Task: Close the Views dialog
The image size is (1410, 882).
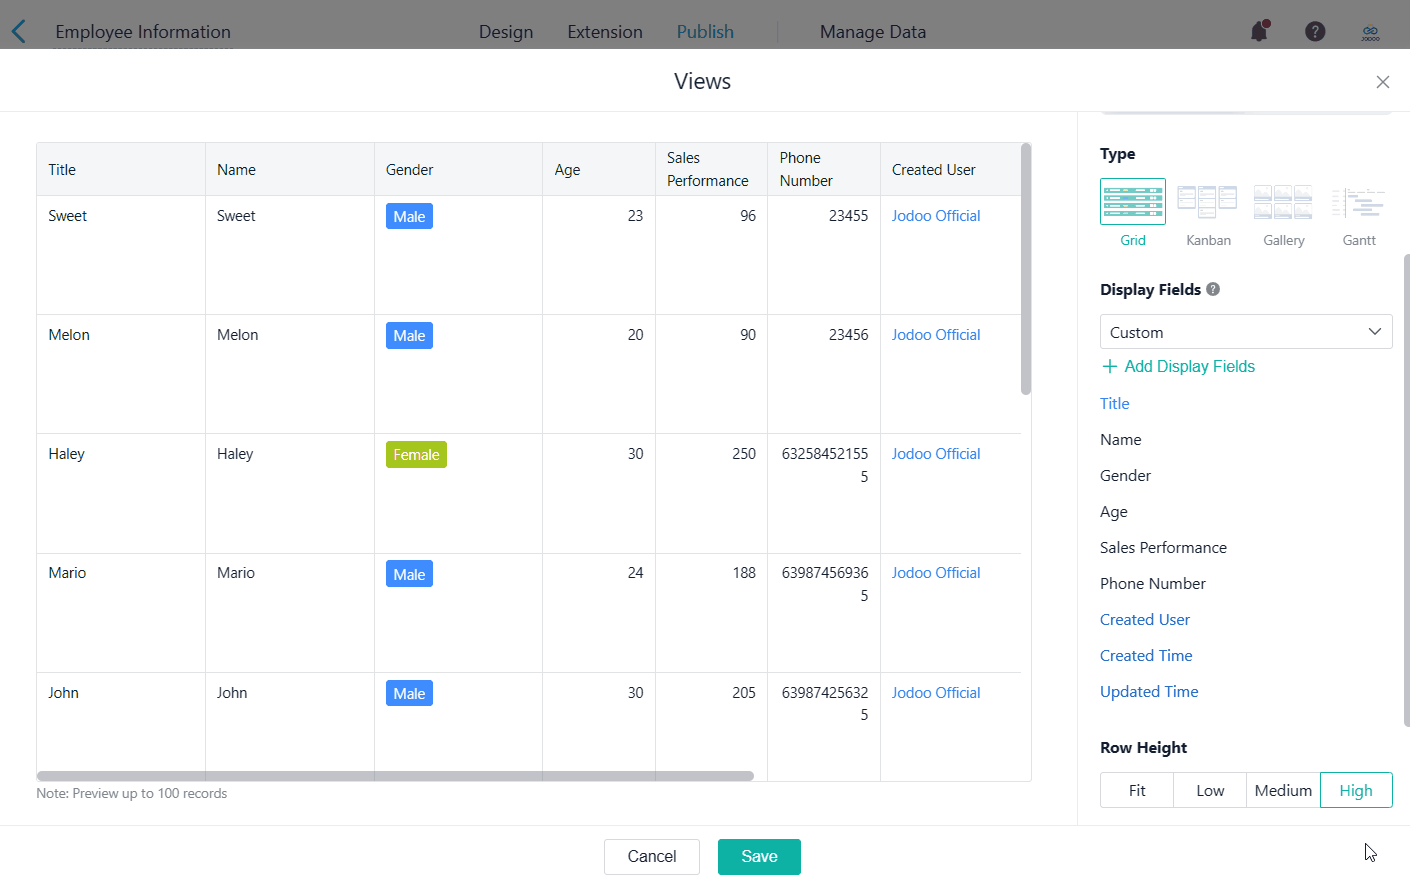Action: click(1382, 82)
